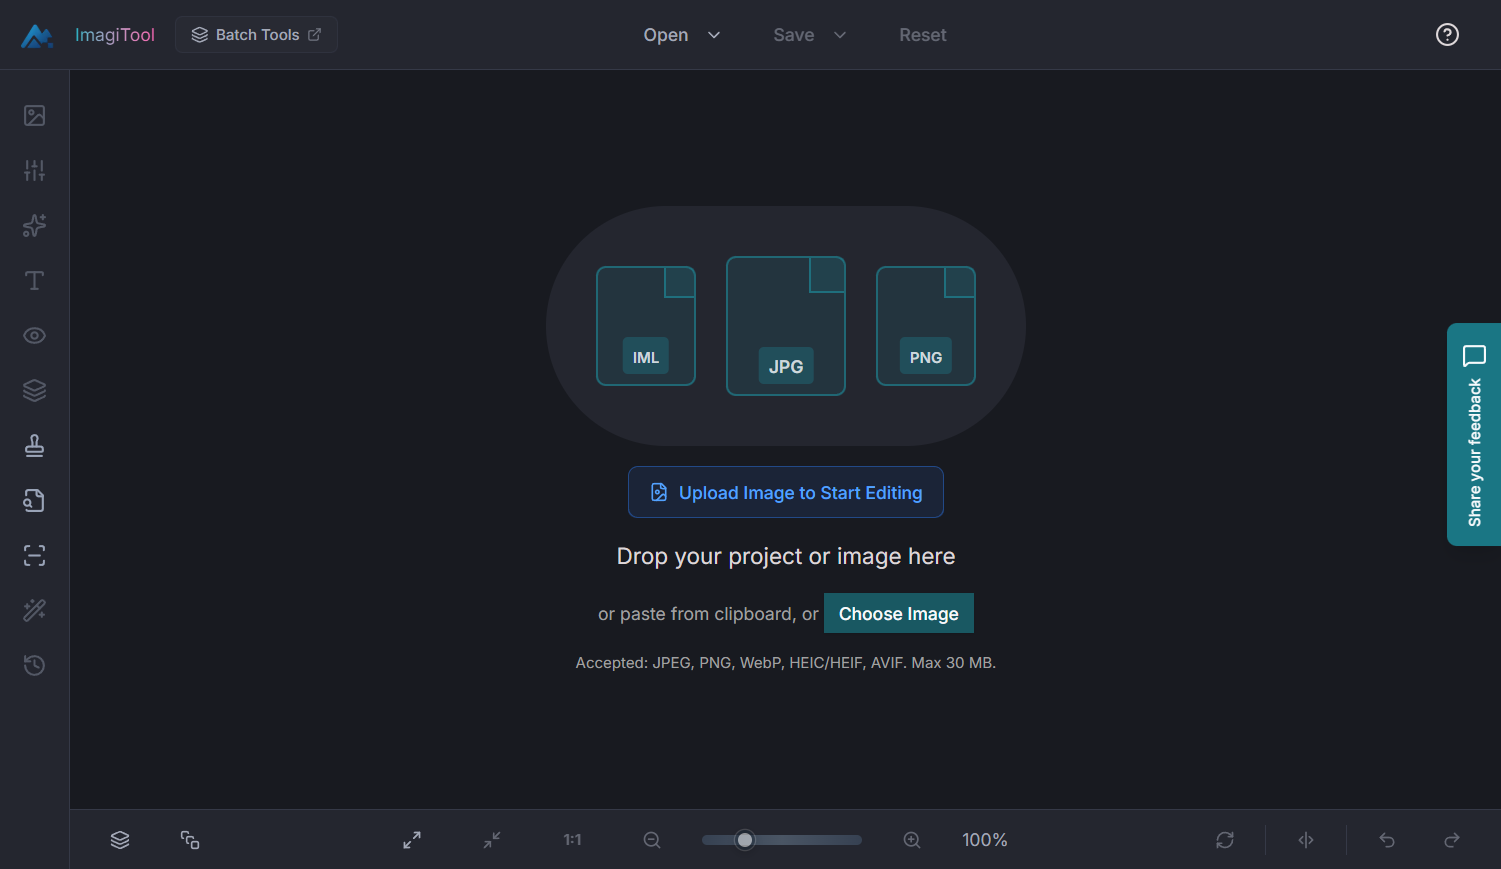Image resolution: width=1501 pixels, height=869 pixels.
Task: Open the adjustments sliders tool
Action: pyautogui.click(x=35, y=171)
